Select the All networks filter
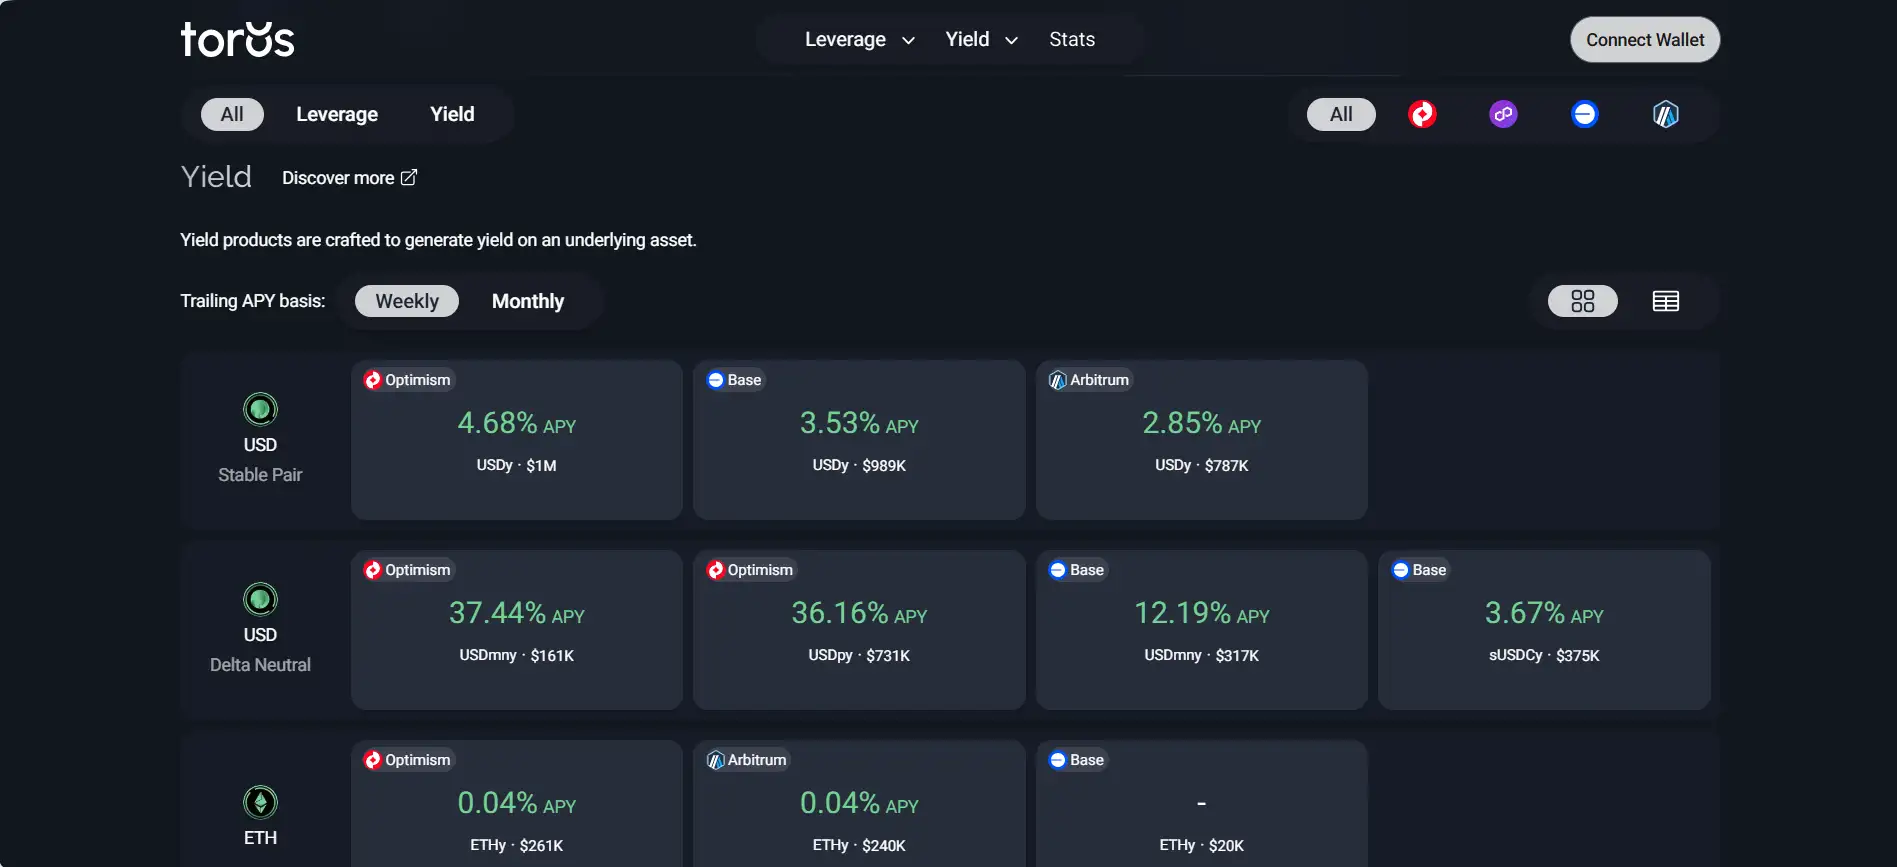Image resolution: width=1897 pixels, height=867 pixels. click(1341, 115)
